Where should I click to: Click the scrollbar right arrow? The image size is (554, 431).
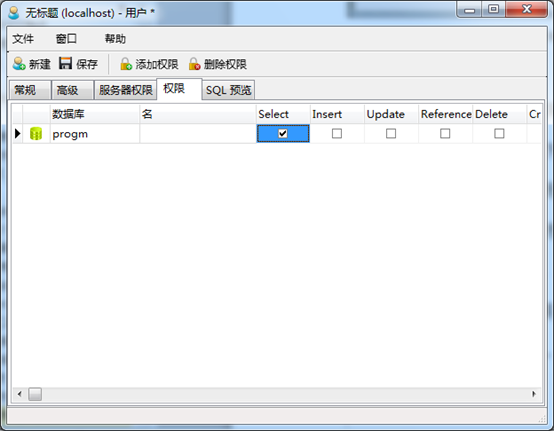pos(534,394)
